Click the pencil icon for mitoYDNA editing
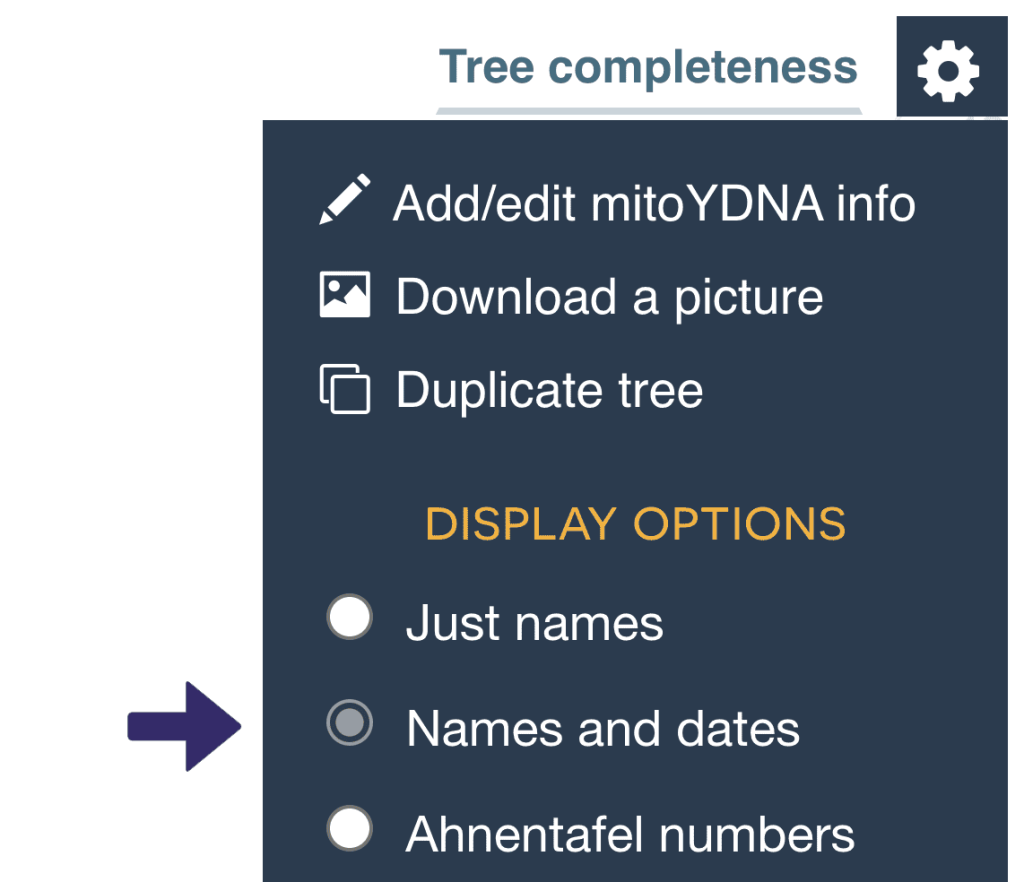Image resolution: width=1024 pixels, height=882 pixels. [x=346, y=200]
